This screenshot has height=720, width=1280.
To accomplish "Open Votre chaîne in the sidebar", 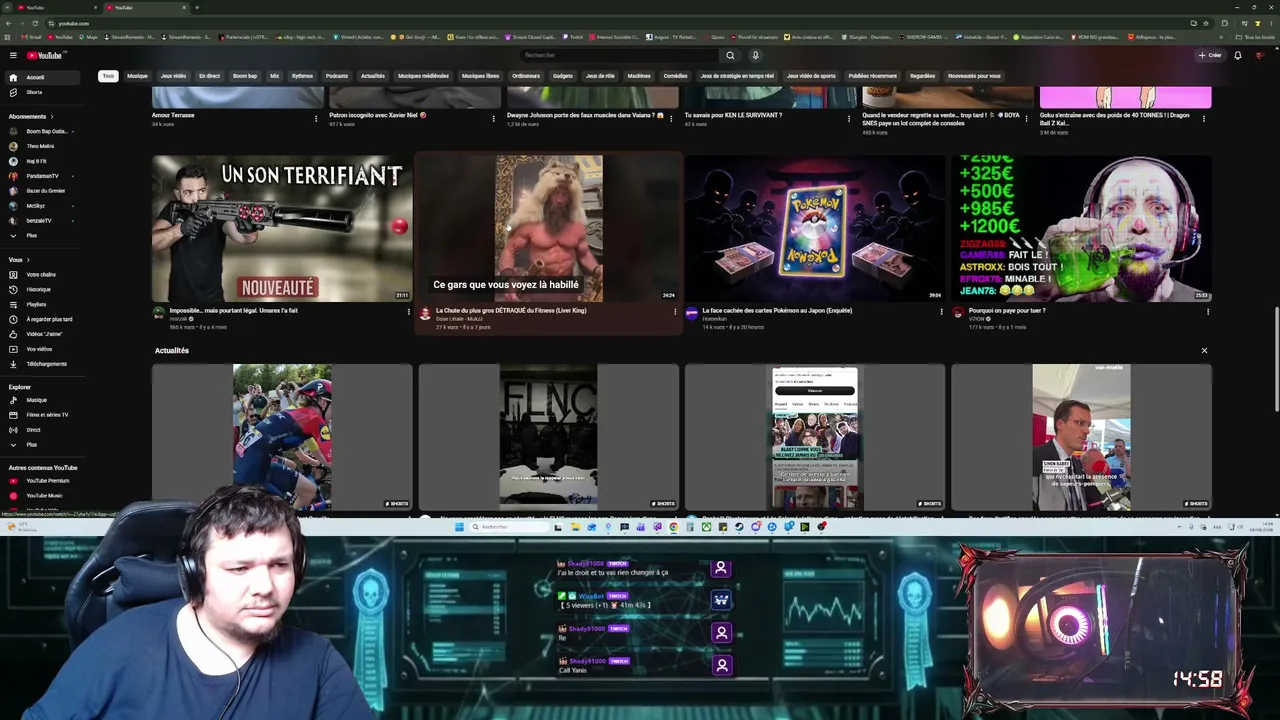I will (40, 274).
